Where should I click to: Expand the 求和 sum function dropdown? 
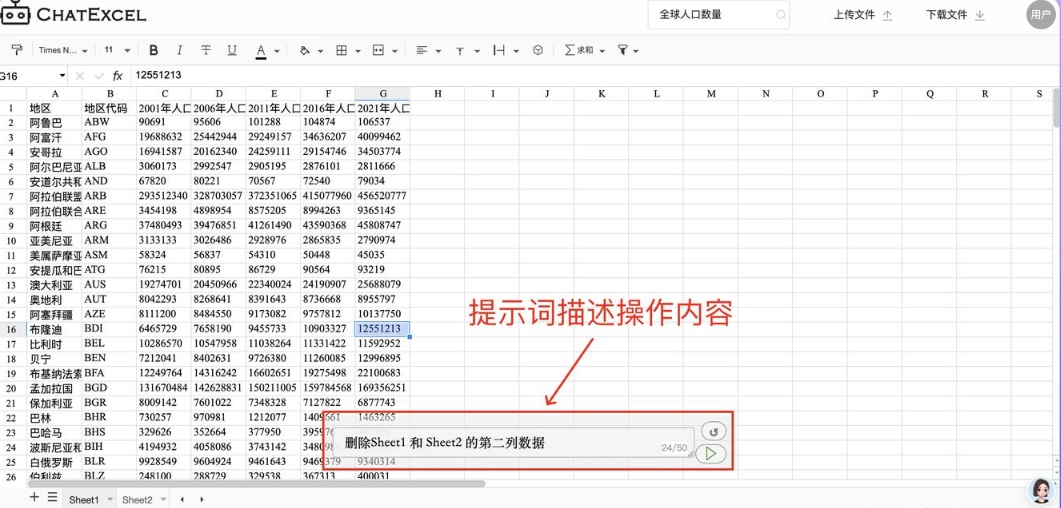585,50
